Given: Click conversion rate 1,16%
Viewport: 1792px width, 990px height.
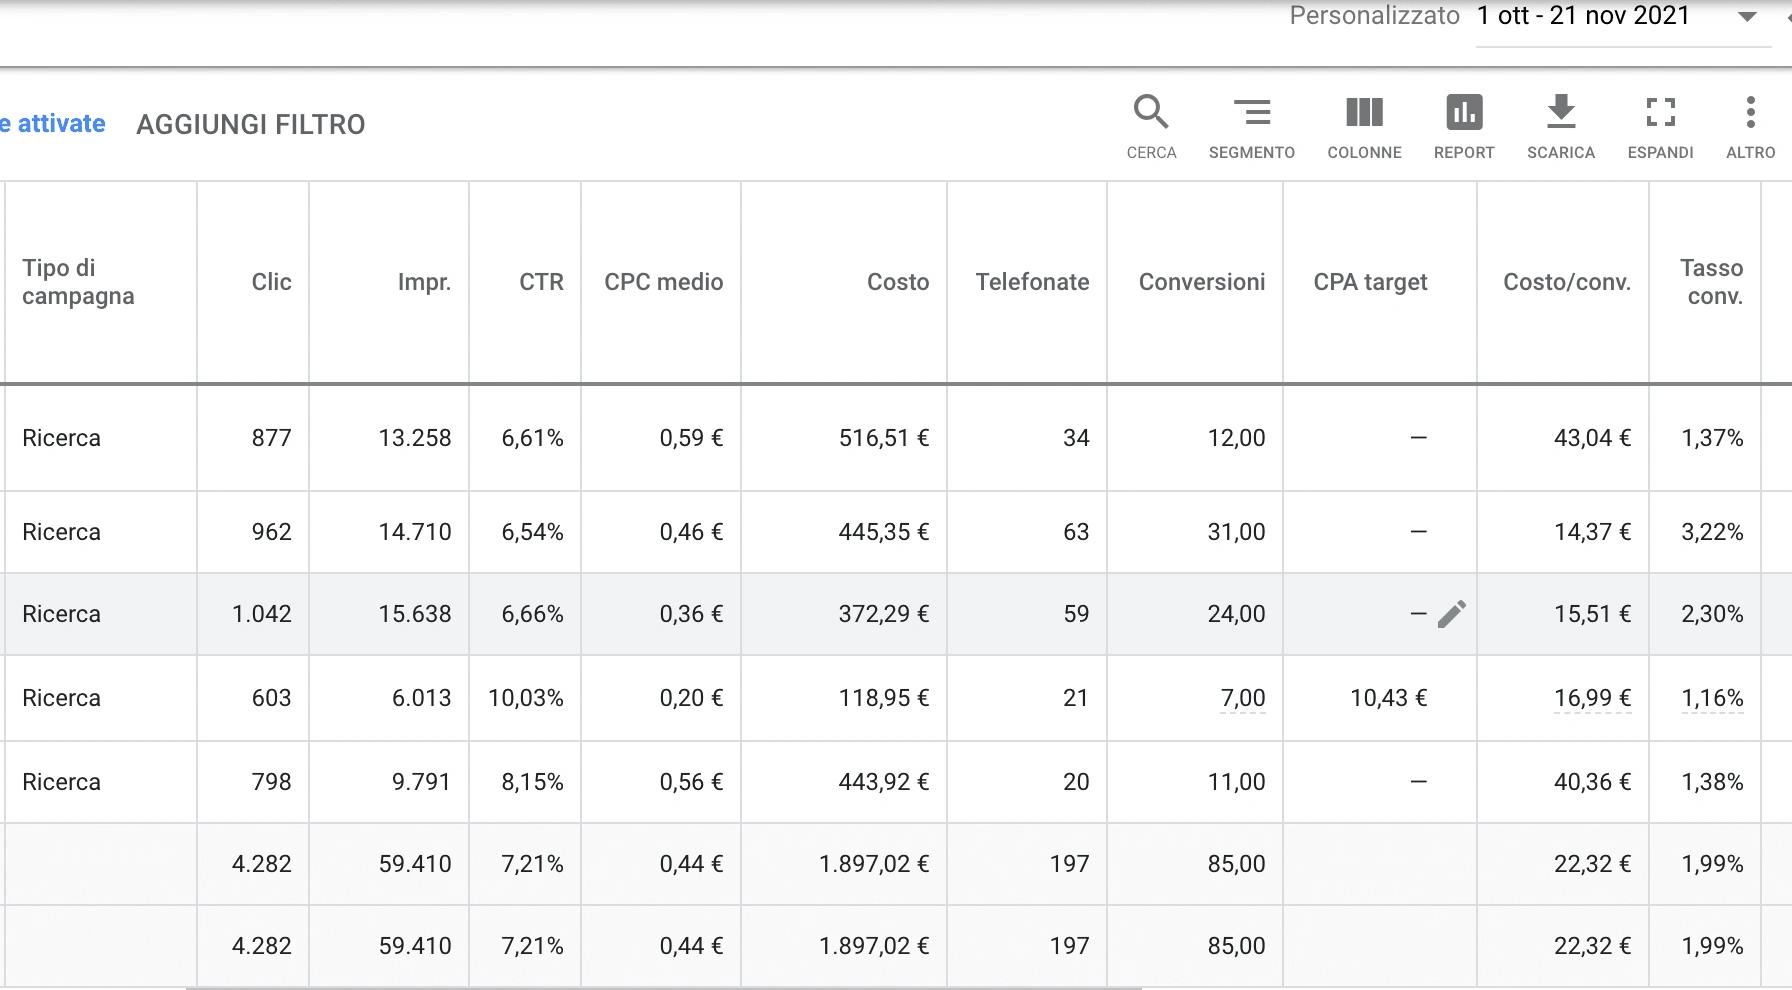Looking at the screenshot, I should [1712, 698].
